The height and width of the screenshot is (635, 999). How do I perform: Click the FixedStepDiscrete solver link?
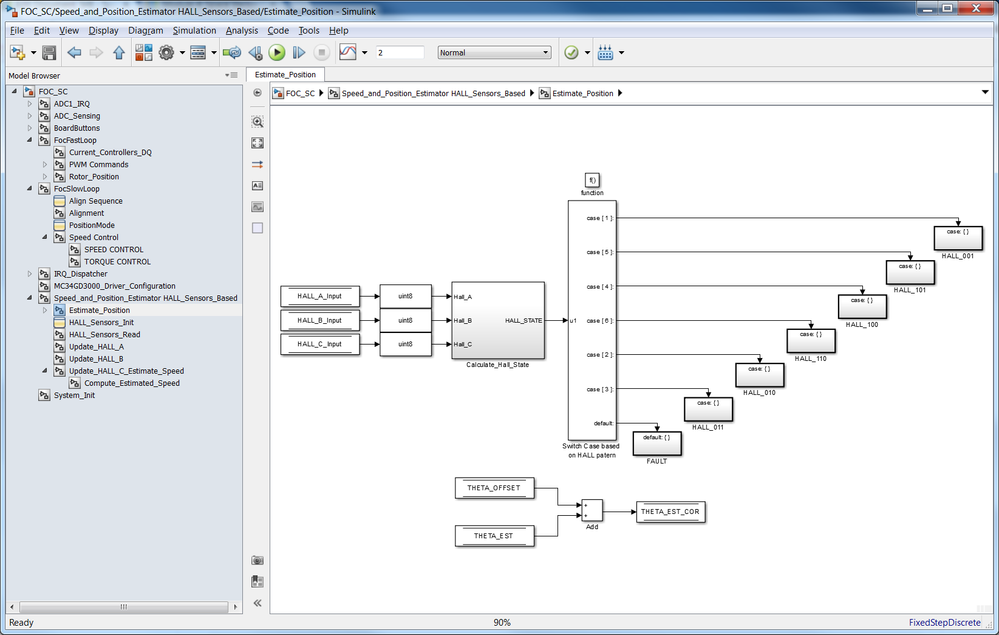[944, 622]
